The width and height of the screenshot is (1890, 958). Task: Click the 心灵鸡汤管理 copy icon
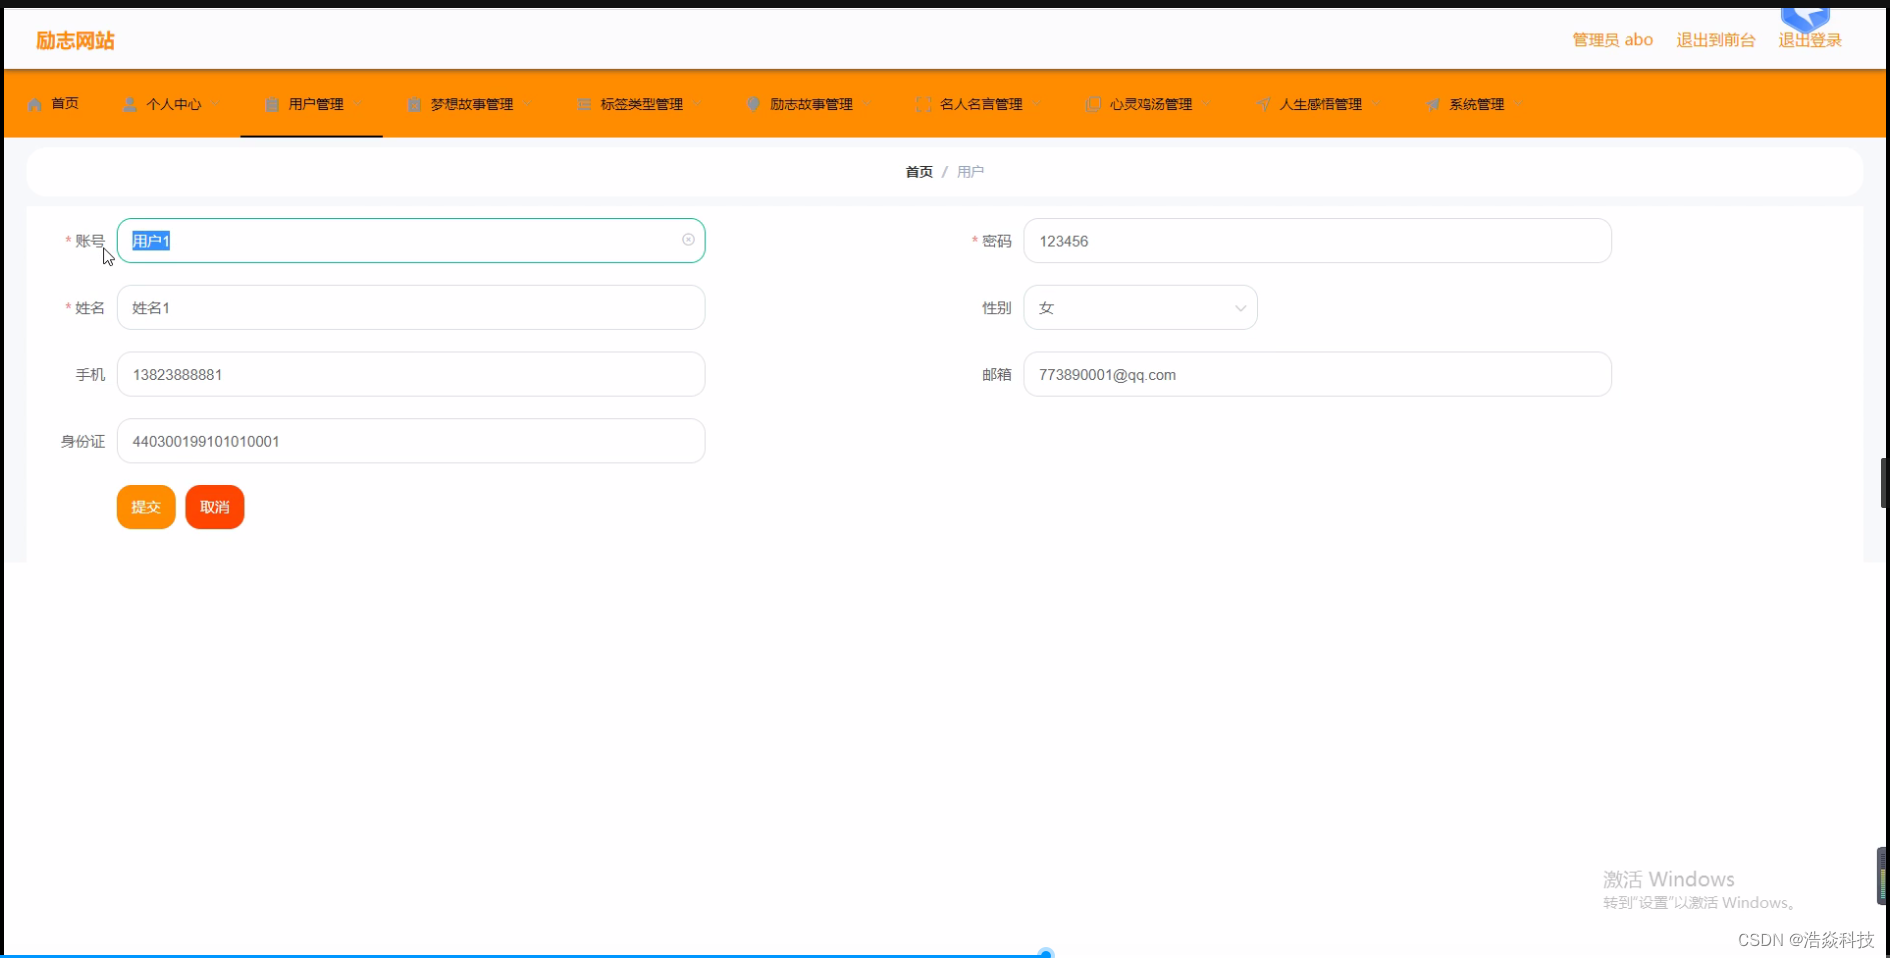pos(1092,103)
